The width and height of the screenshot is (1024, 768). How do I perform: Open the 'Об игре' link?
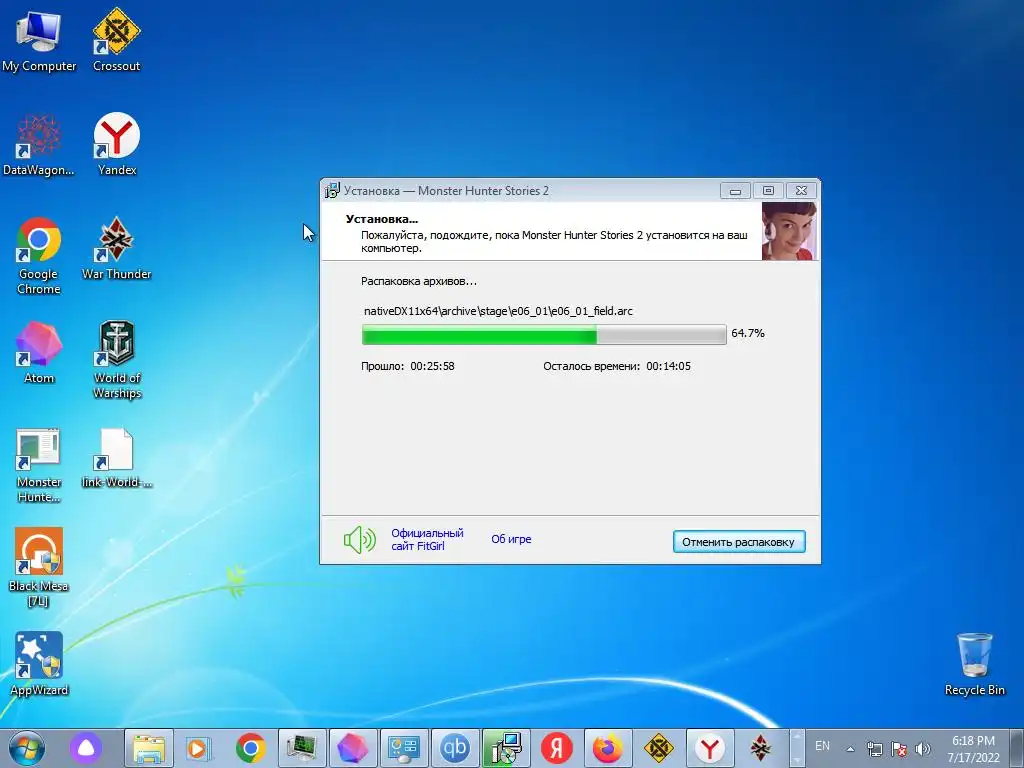coord(511,539)
